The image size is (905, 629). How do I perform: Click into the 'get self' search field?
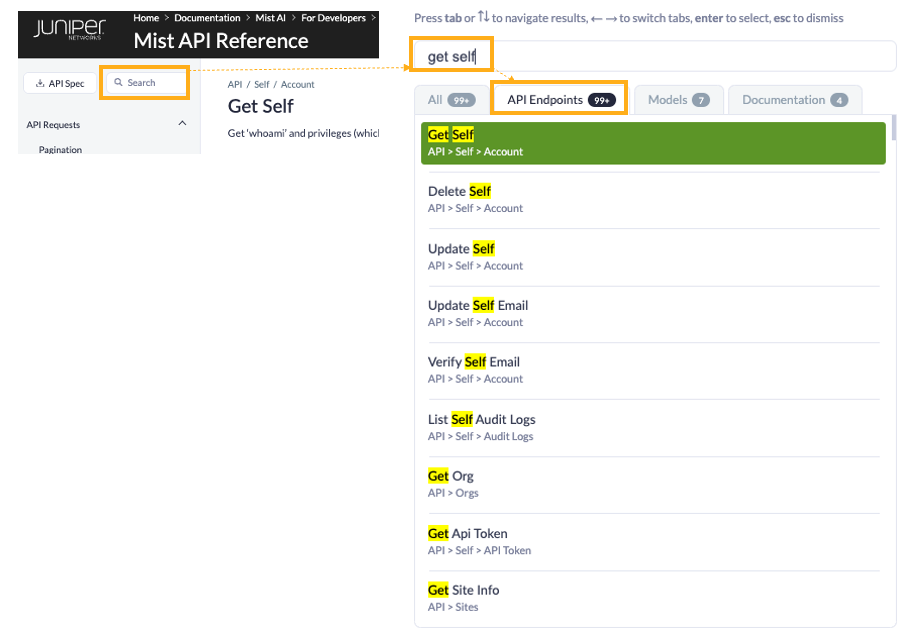point(650,57)
